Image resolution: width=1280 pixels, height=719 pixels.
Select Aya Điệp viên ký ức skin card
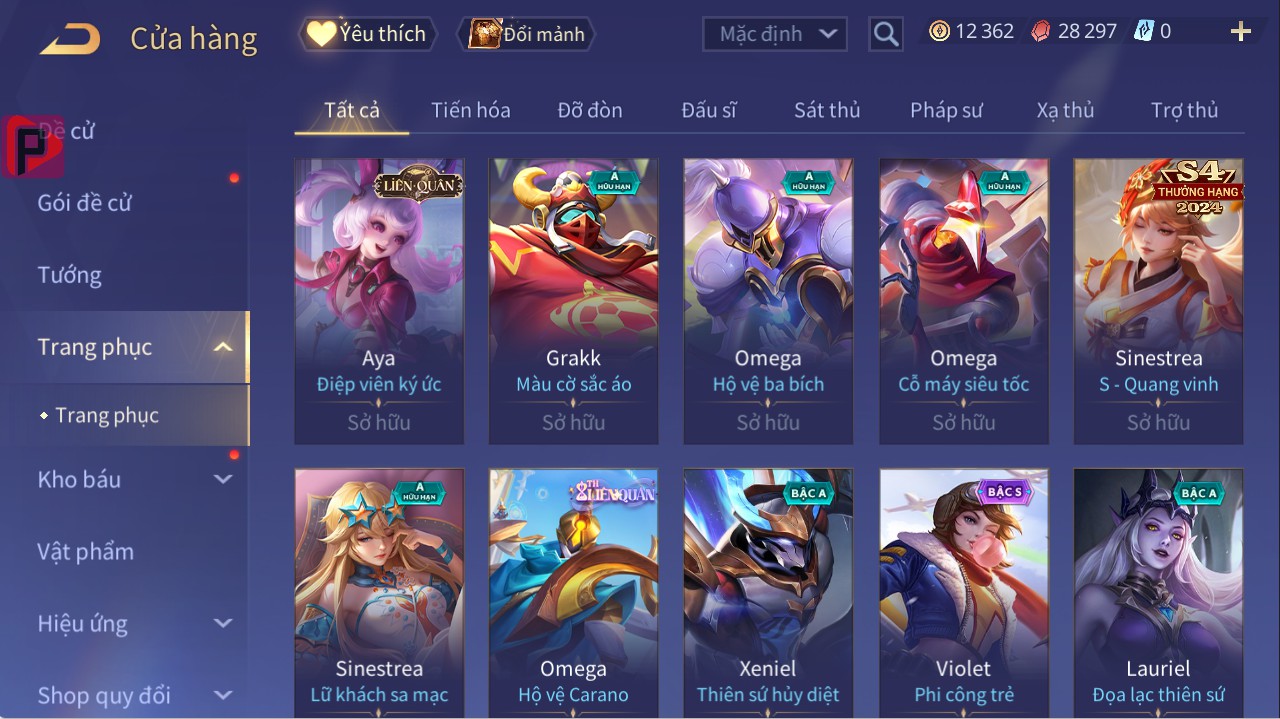379,301
